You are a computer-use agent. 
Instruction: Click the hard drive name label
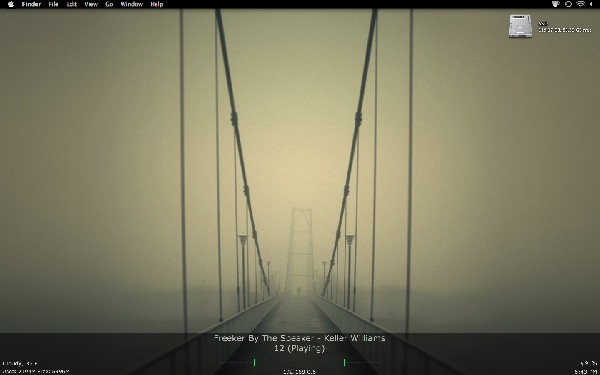543,24
